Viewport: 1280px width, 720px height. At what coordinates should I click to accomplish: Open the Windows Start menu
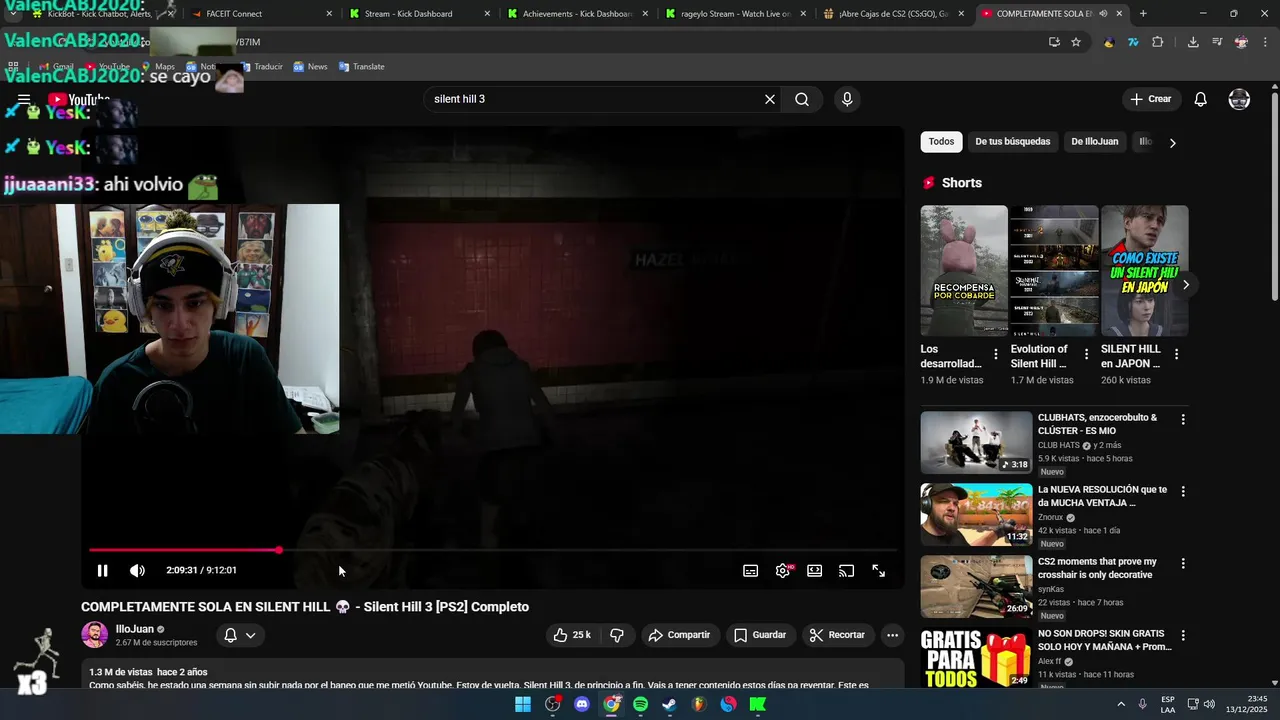(523, 704)
